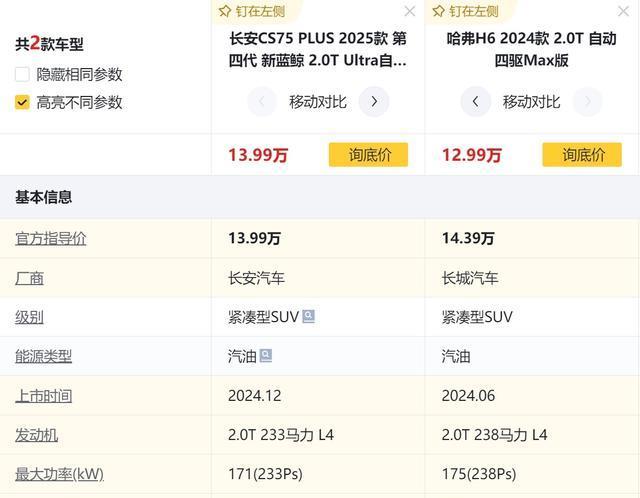Viewport: 640px width, 498px height.
Task: Remove 长安CS75 PLUS from comparison
Action: click(x=410, y=11)
